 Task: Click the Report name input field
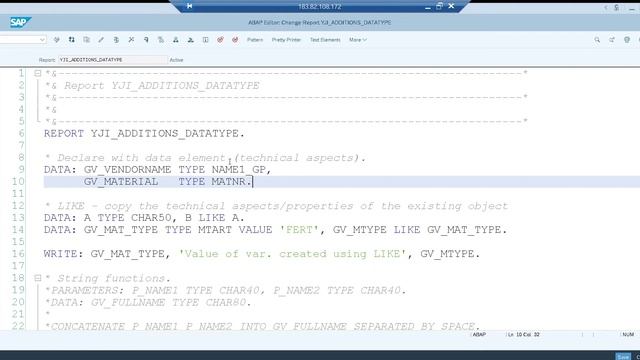[113, 60]
